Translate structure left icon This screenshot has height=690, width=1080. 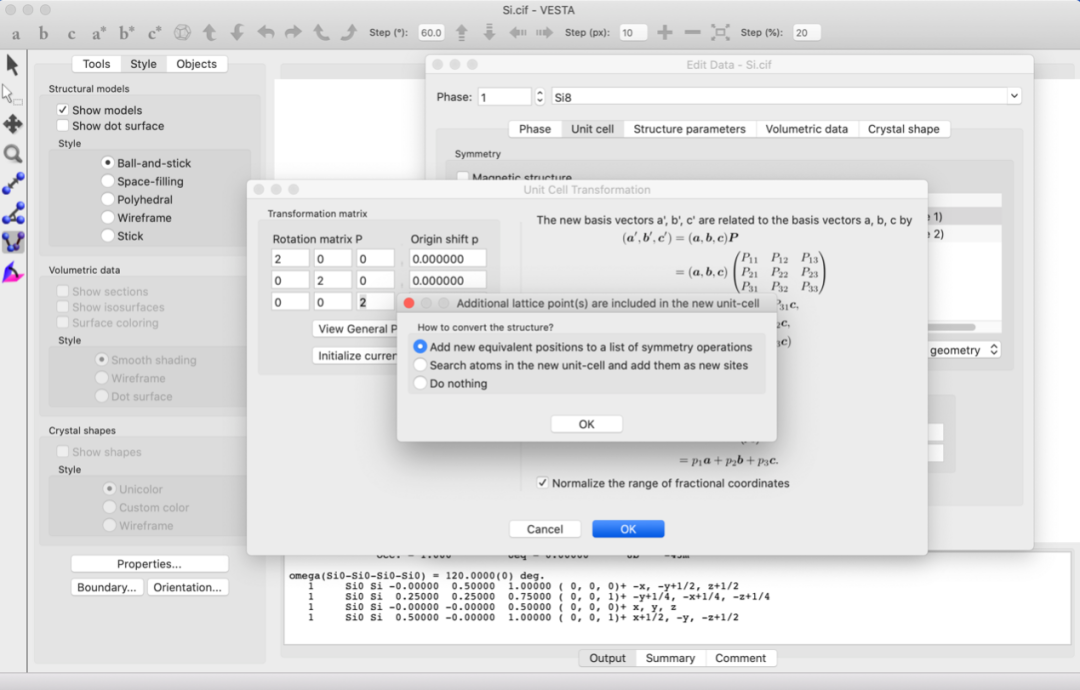coord(517,32)
